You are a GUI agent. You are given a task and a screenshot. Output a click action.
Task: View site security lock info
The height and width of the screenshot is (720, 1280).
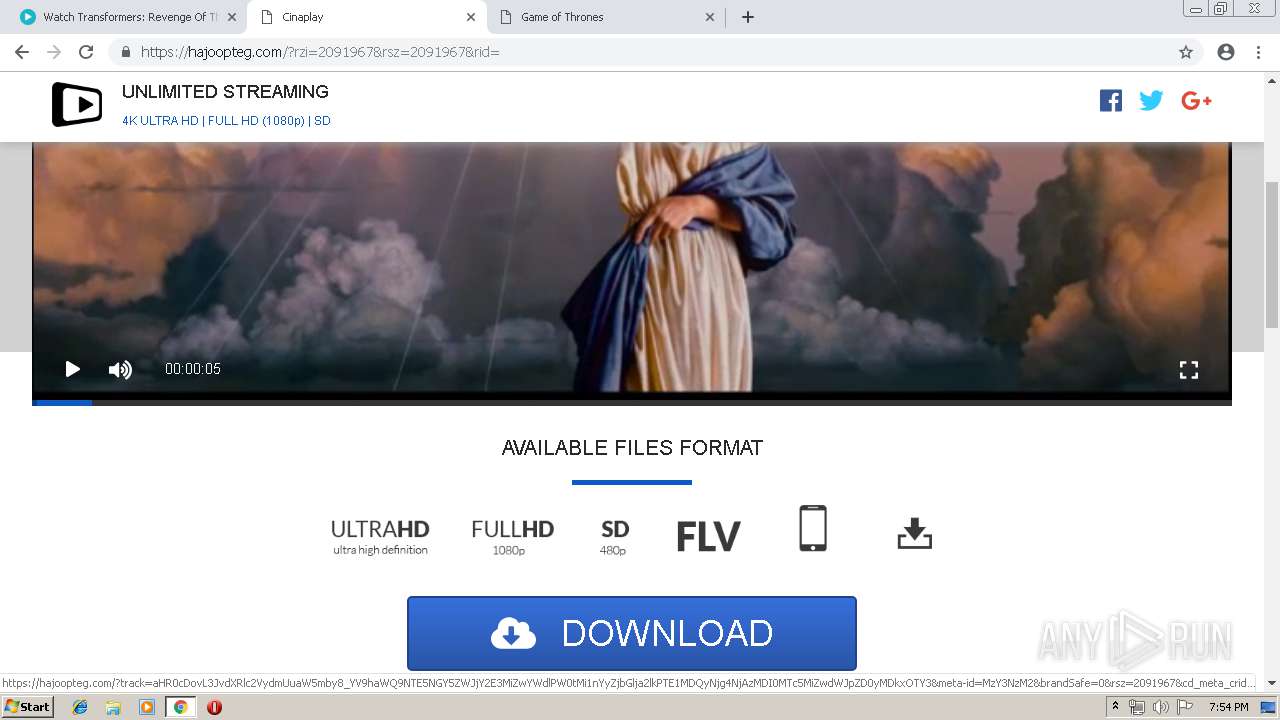125,52
